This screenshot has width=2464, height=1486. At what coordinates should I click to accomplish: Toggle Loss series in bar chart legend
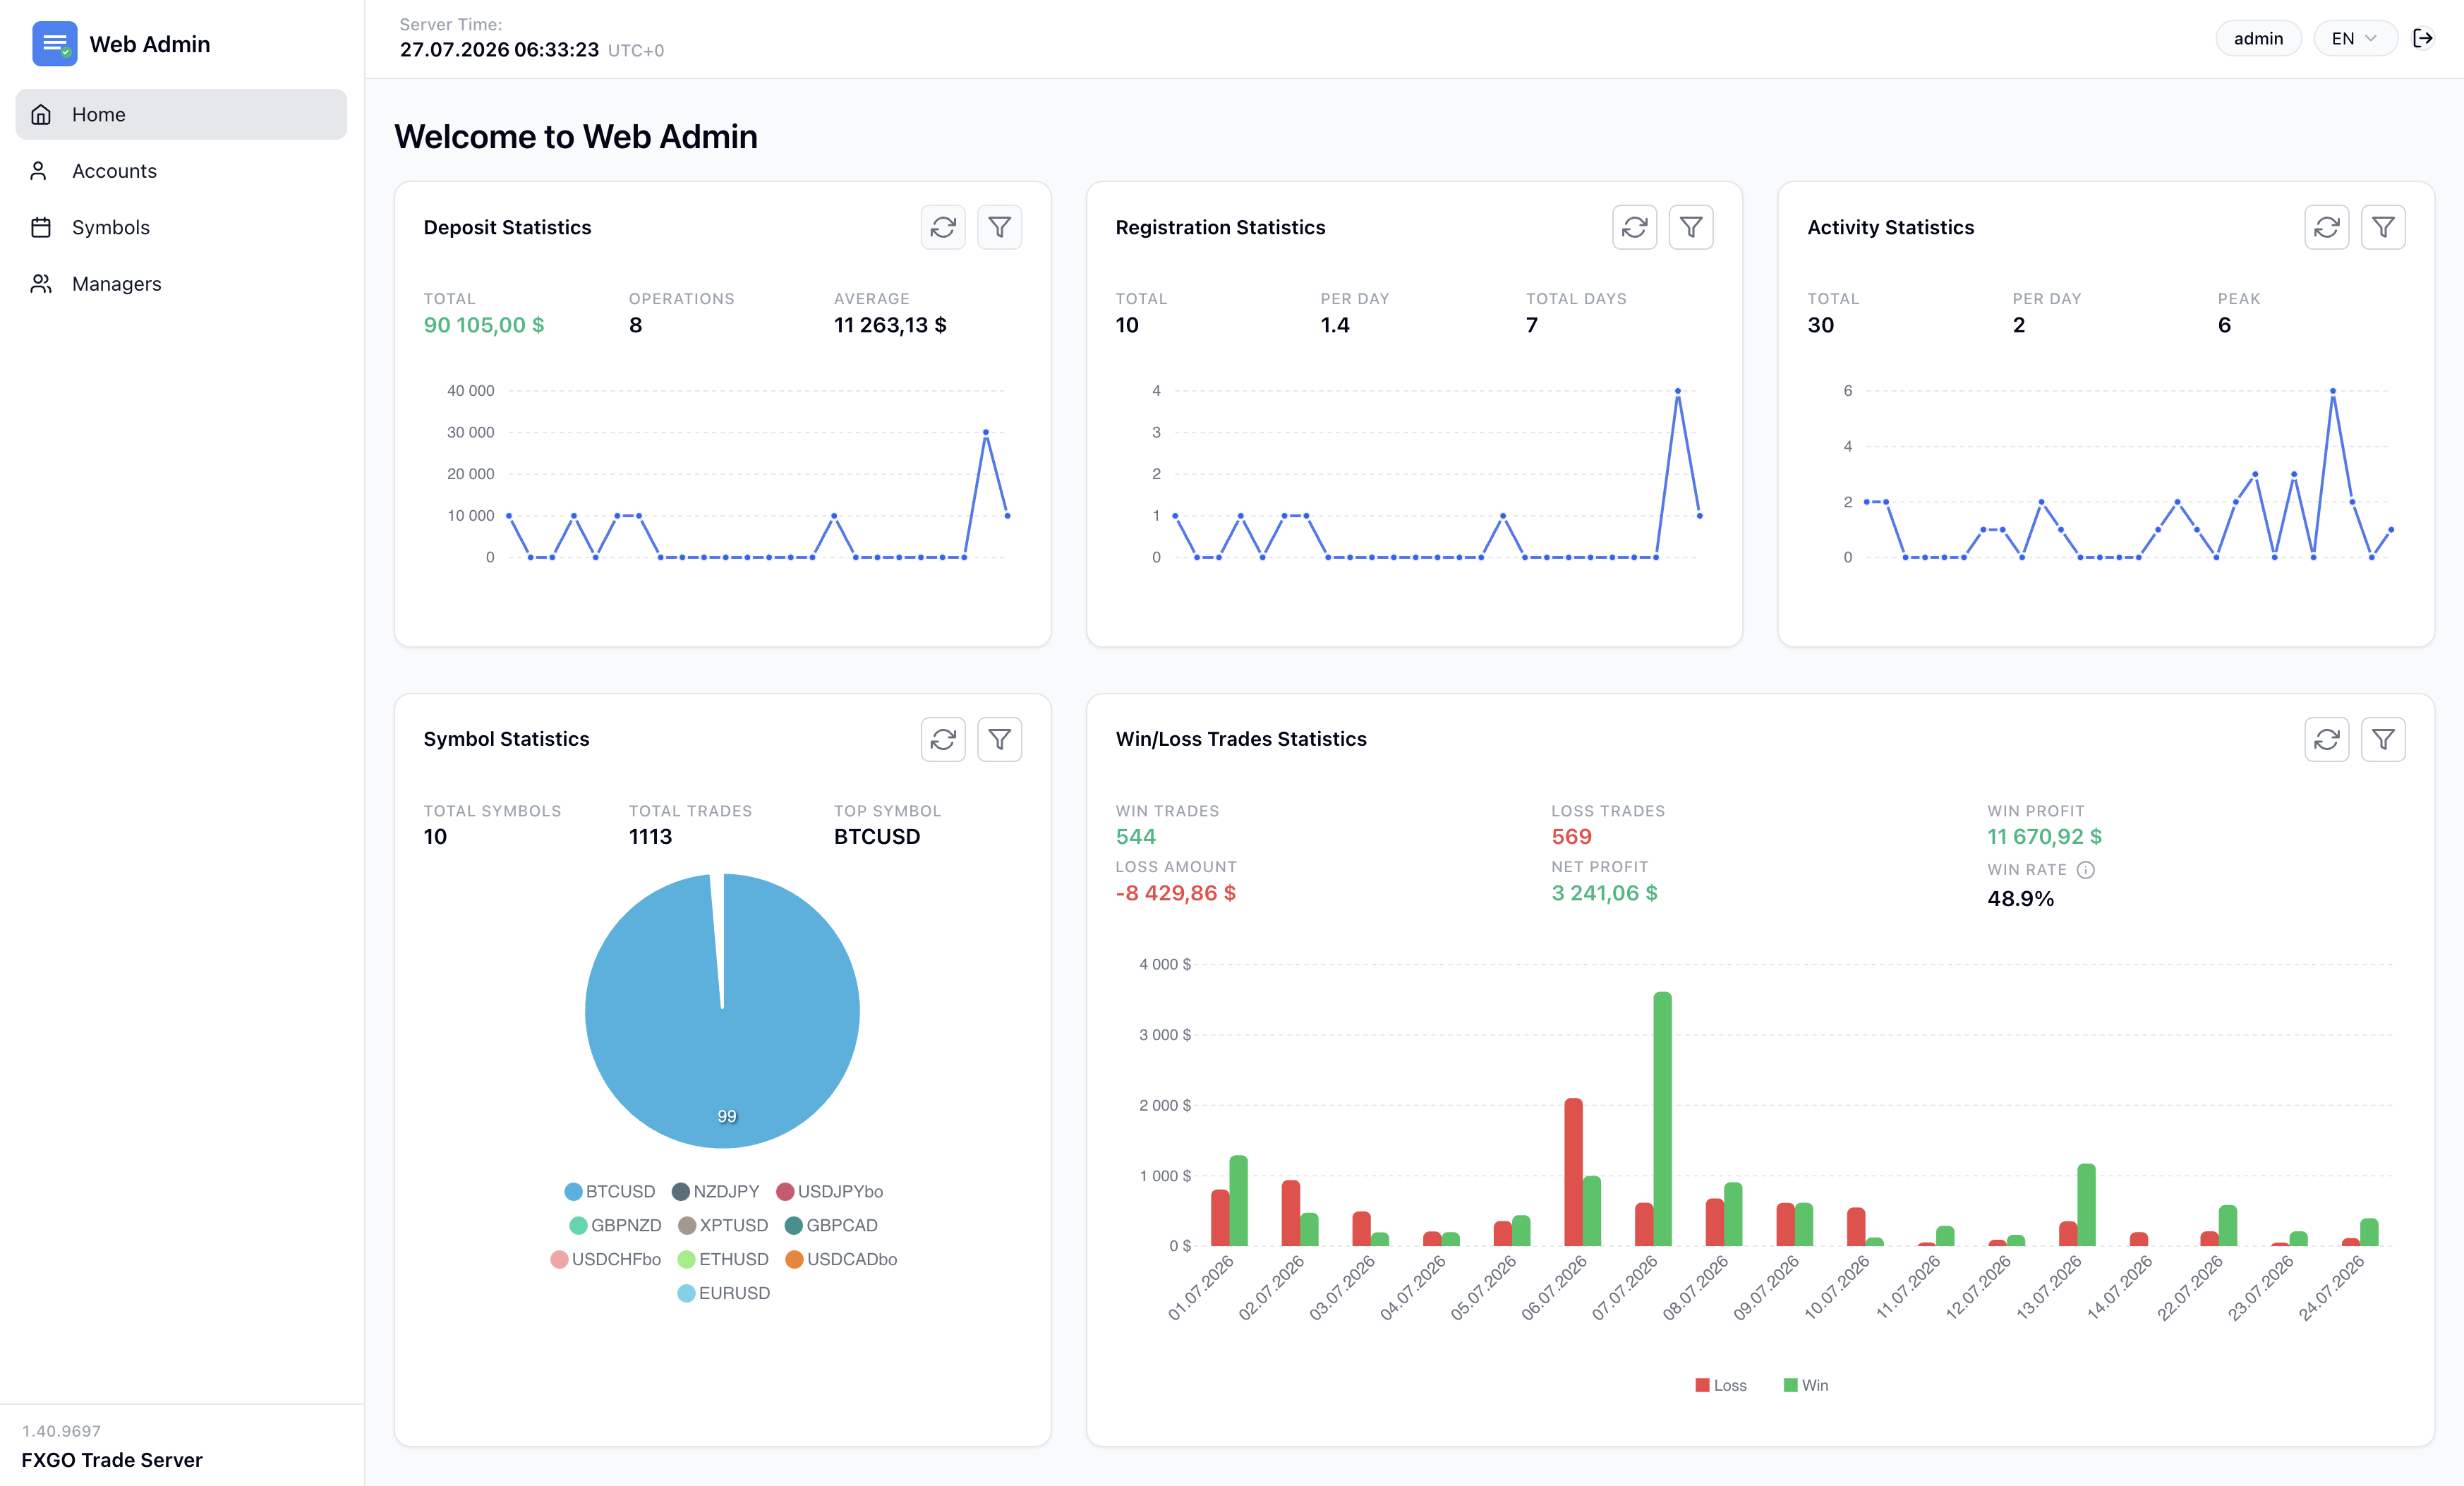pos(1721,1385)
